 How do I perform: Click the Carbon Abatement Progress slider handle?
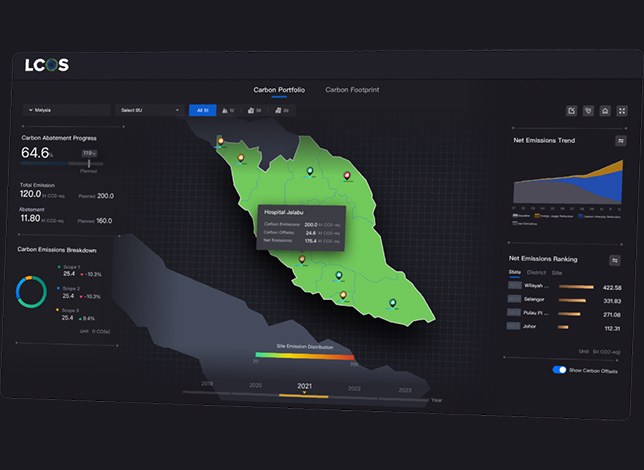pos(89,164)
